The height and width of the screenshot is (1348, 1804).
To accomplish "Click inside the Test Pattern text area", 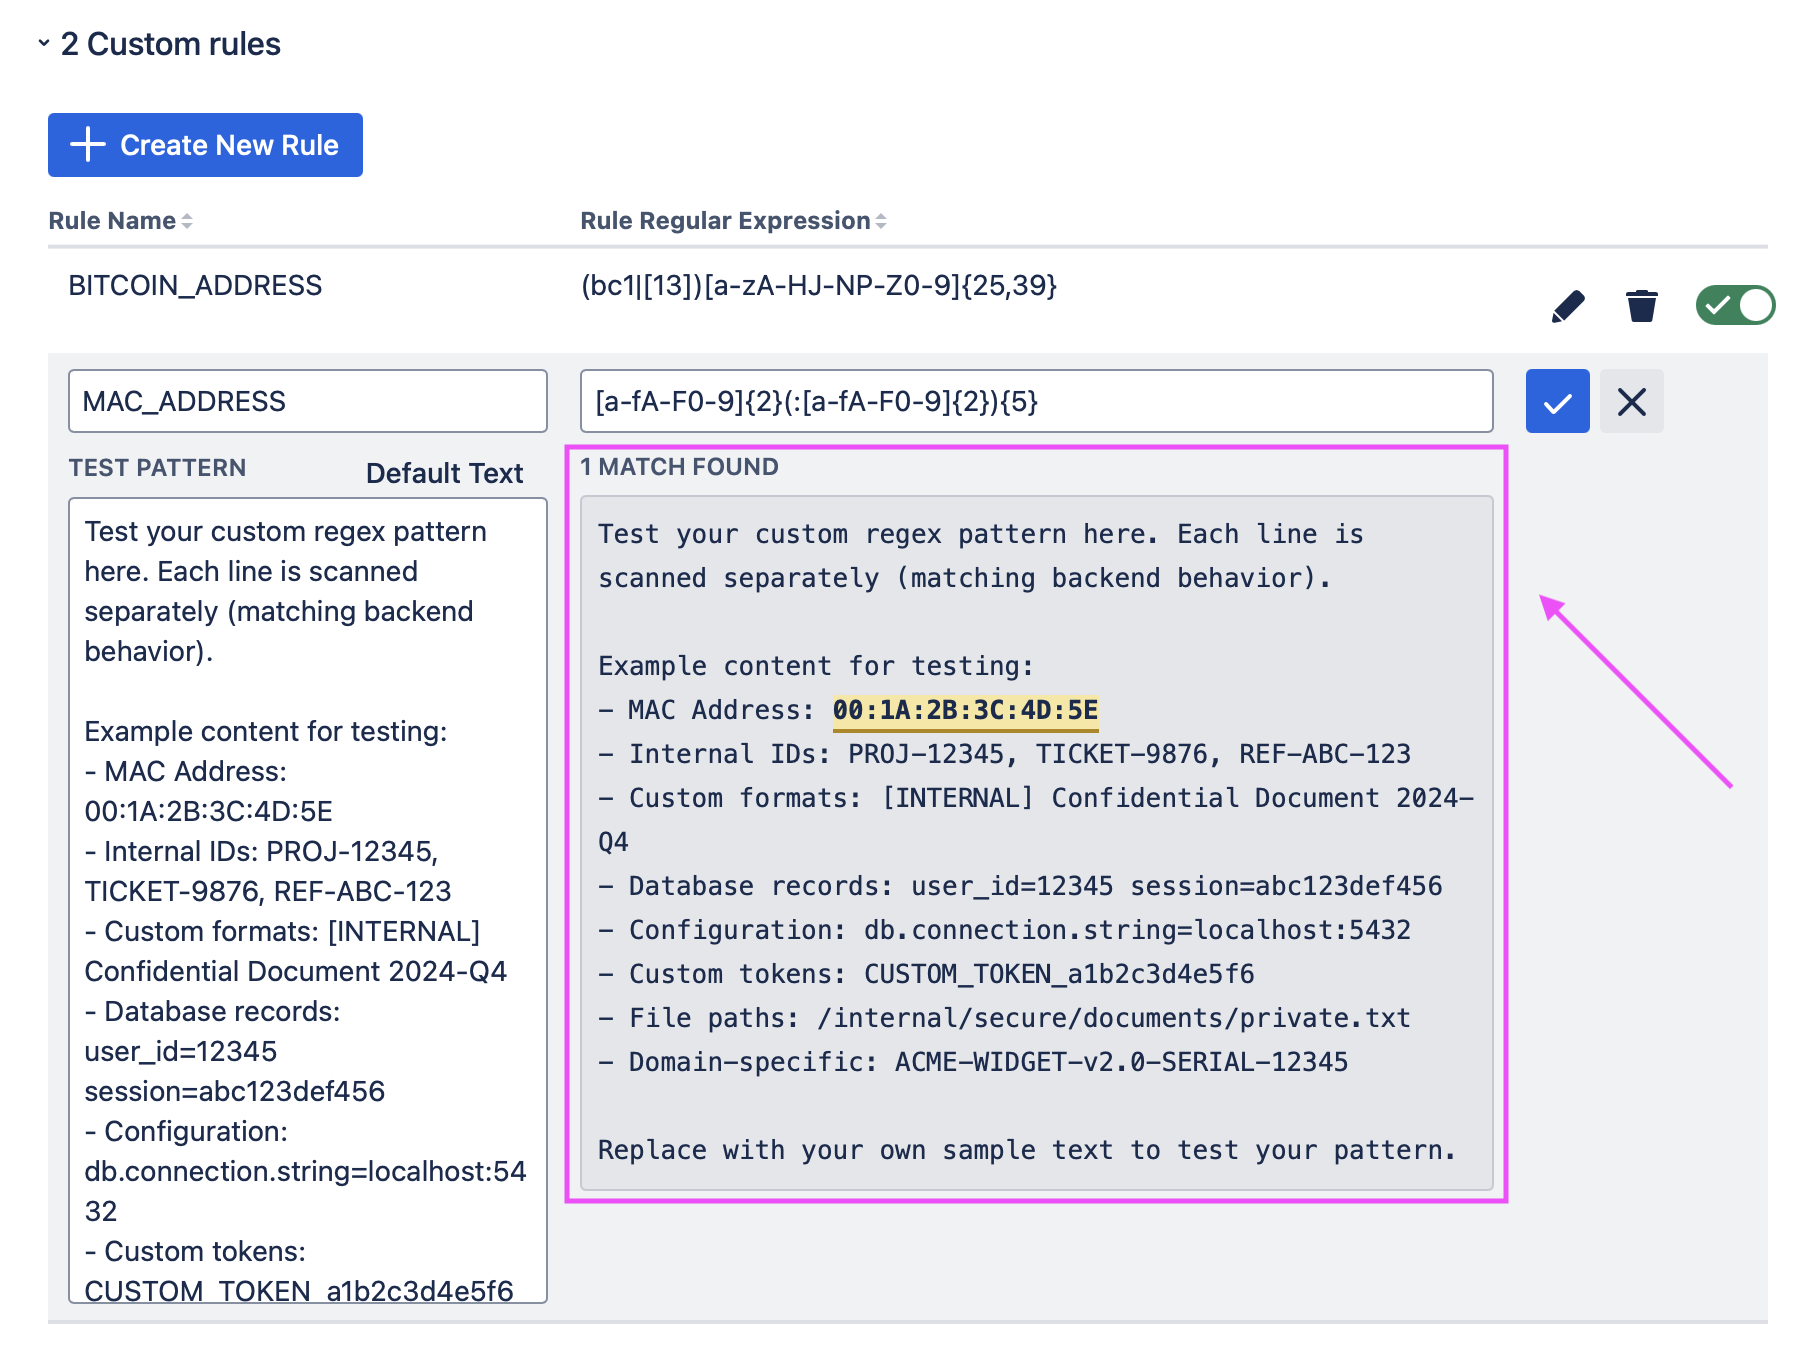I will point(307,900).
